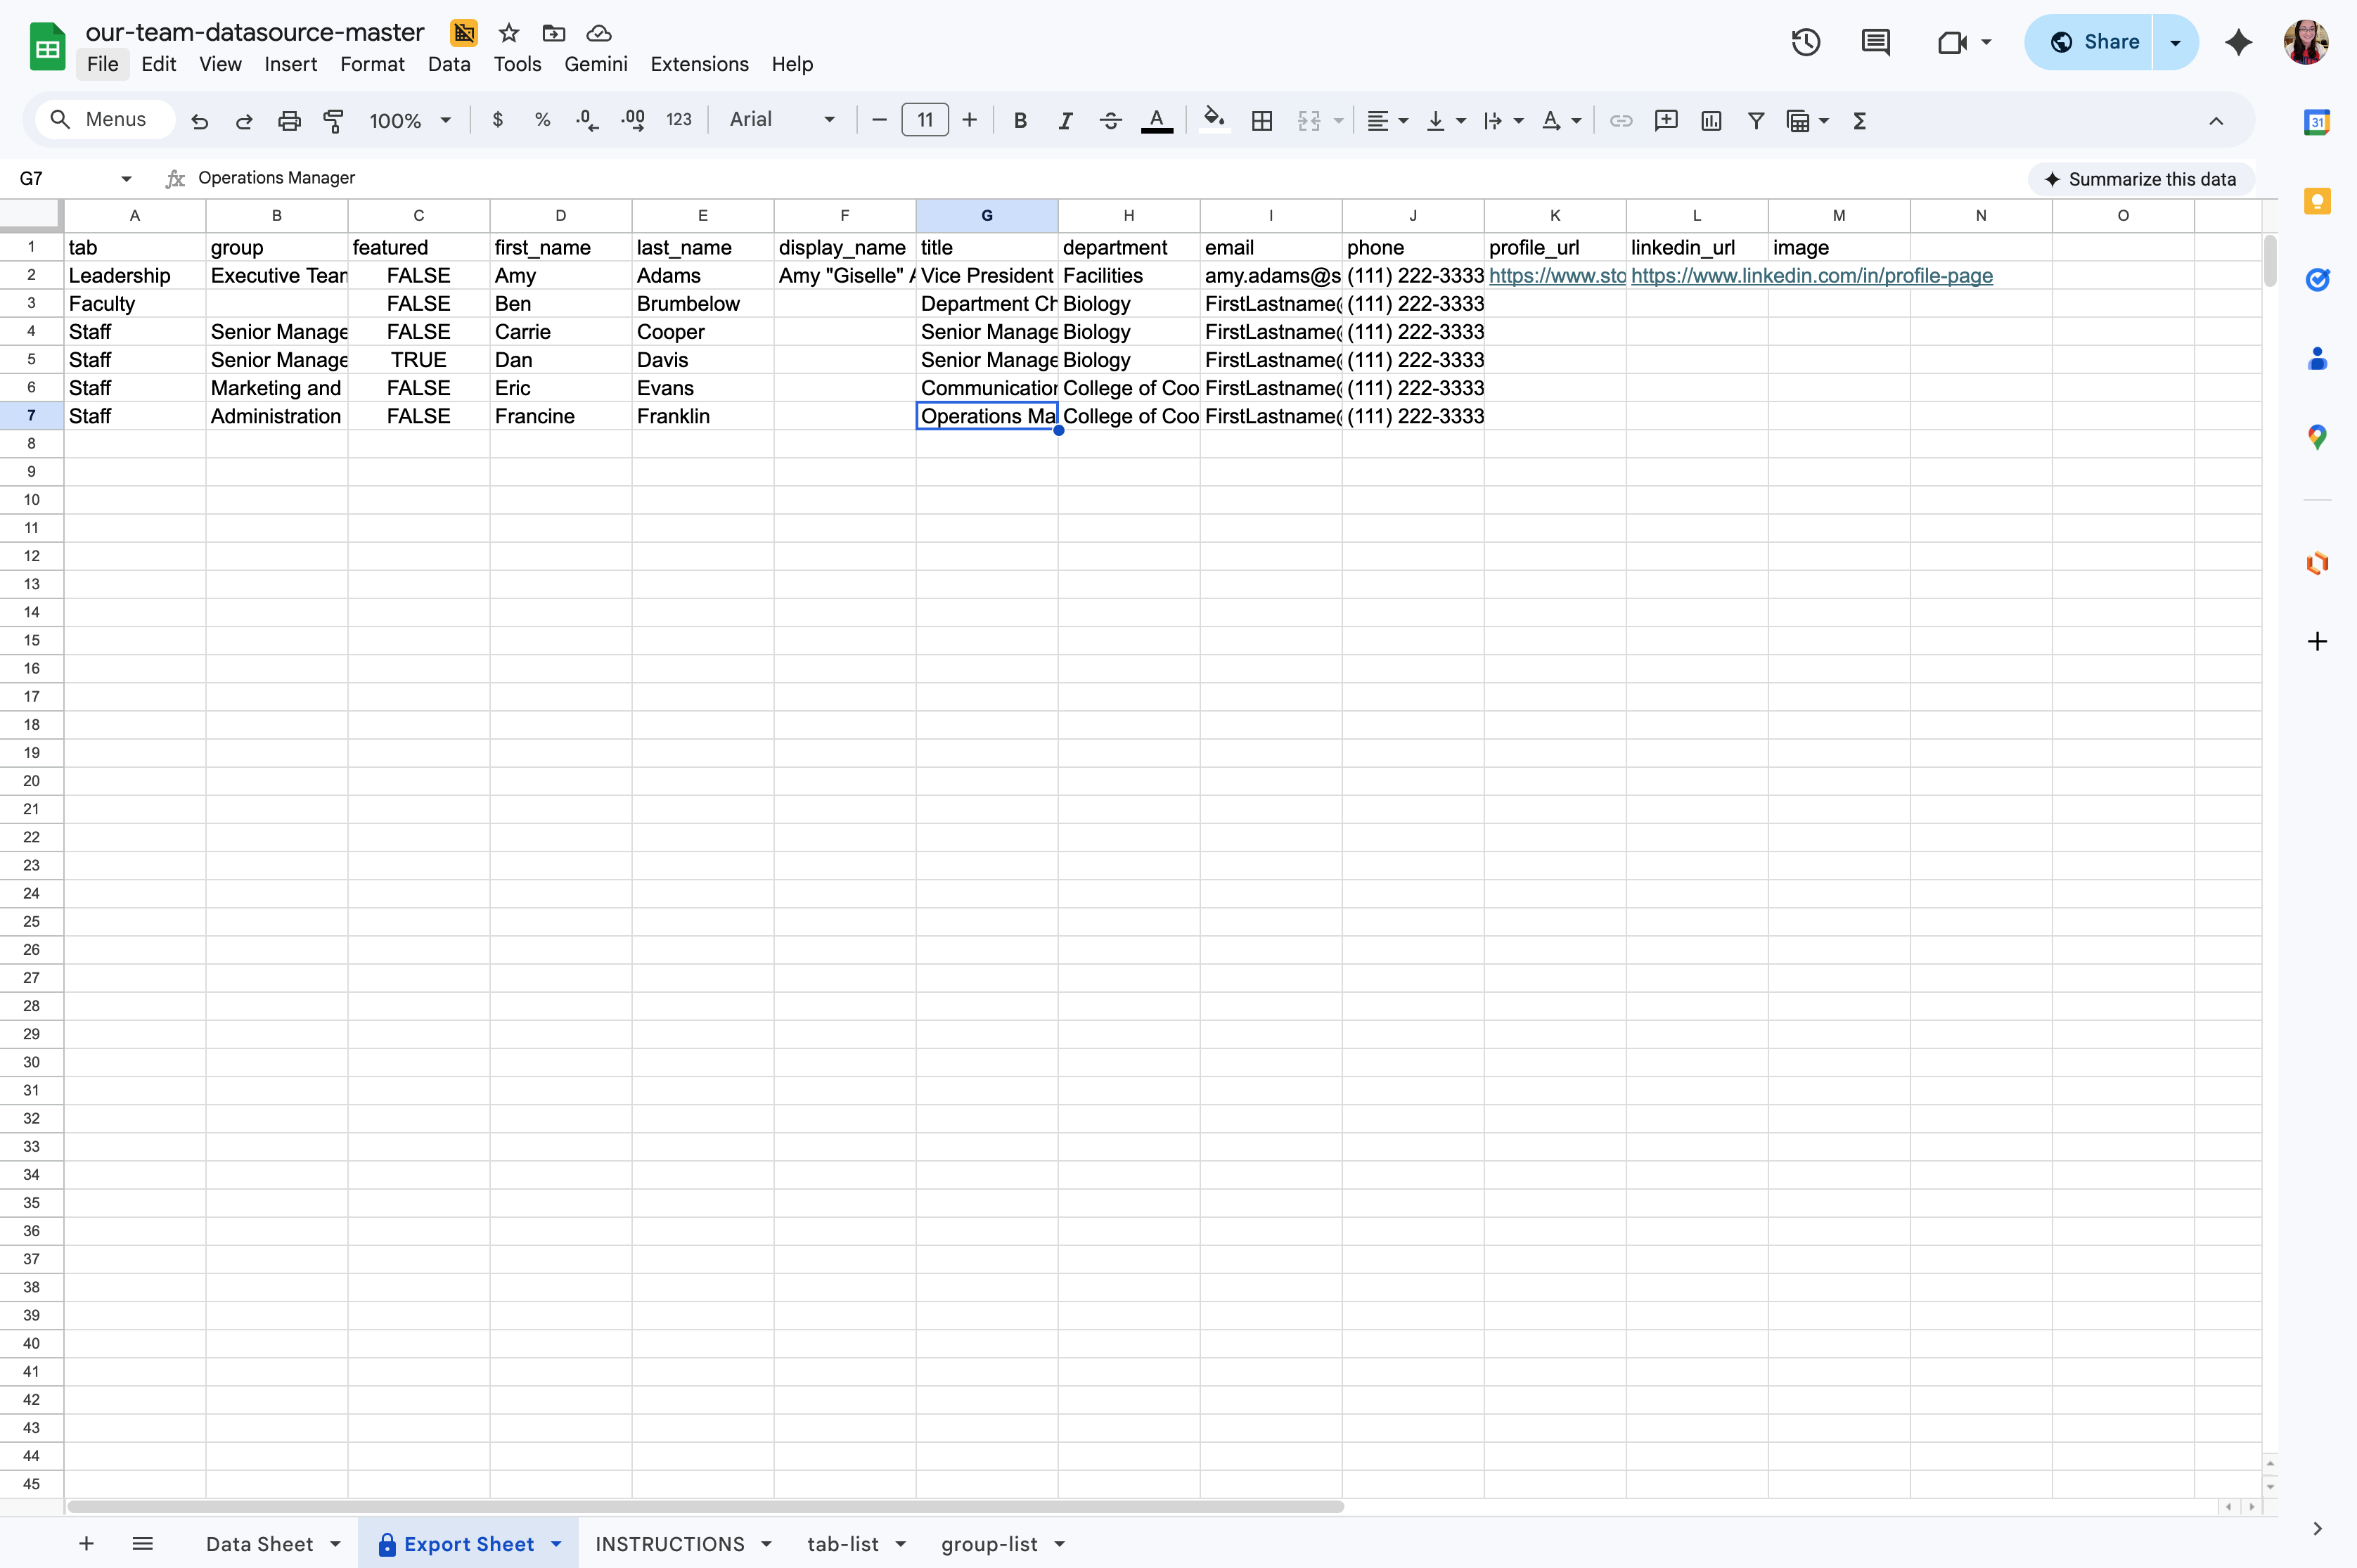Toggle italic formatting
2357x1568 pixels.
(1065, 121)
